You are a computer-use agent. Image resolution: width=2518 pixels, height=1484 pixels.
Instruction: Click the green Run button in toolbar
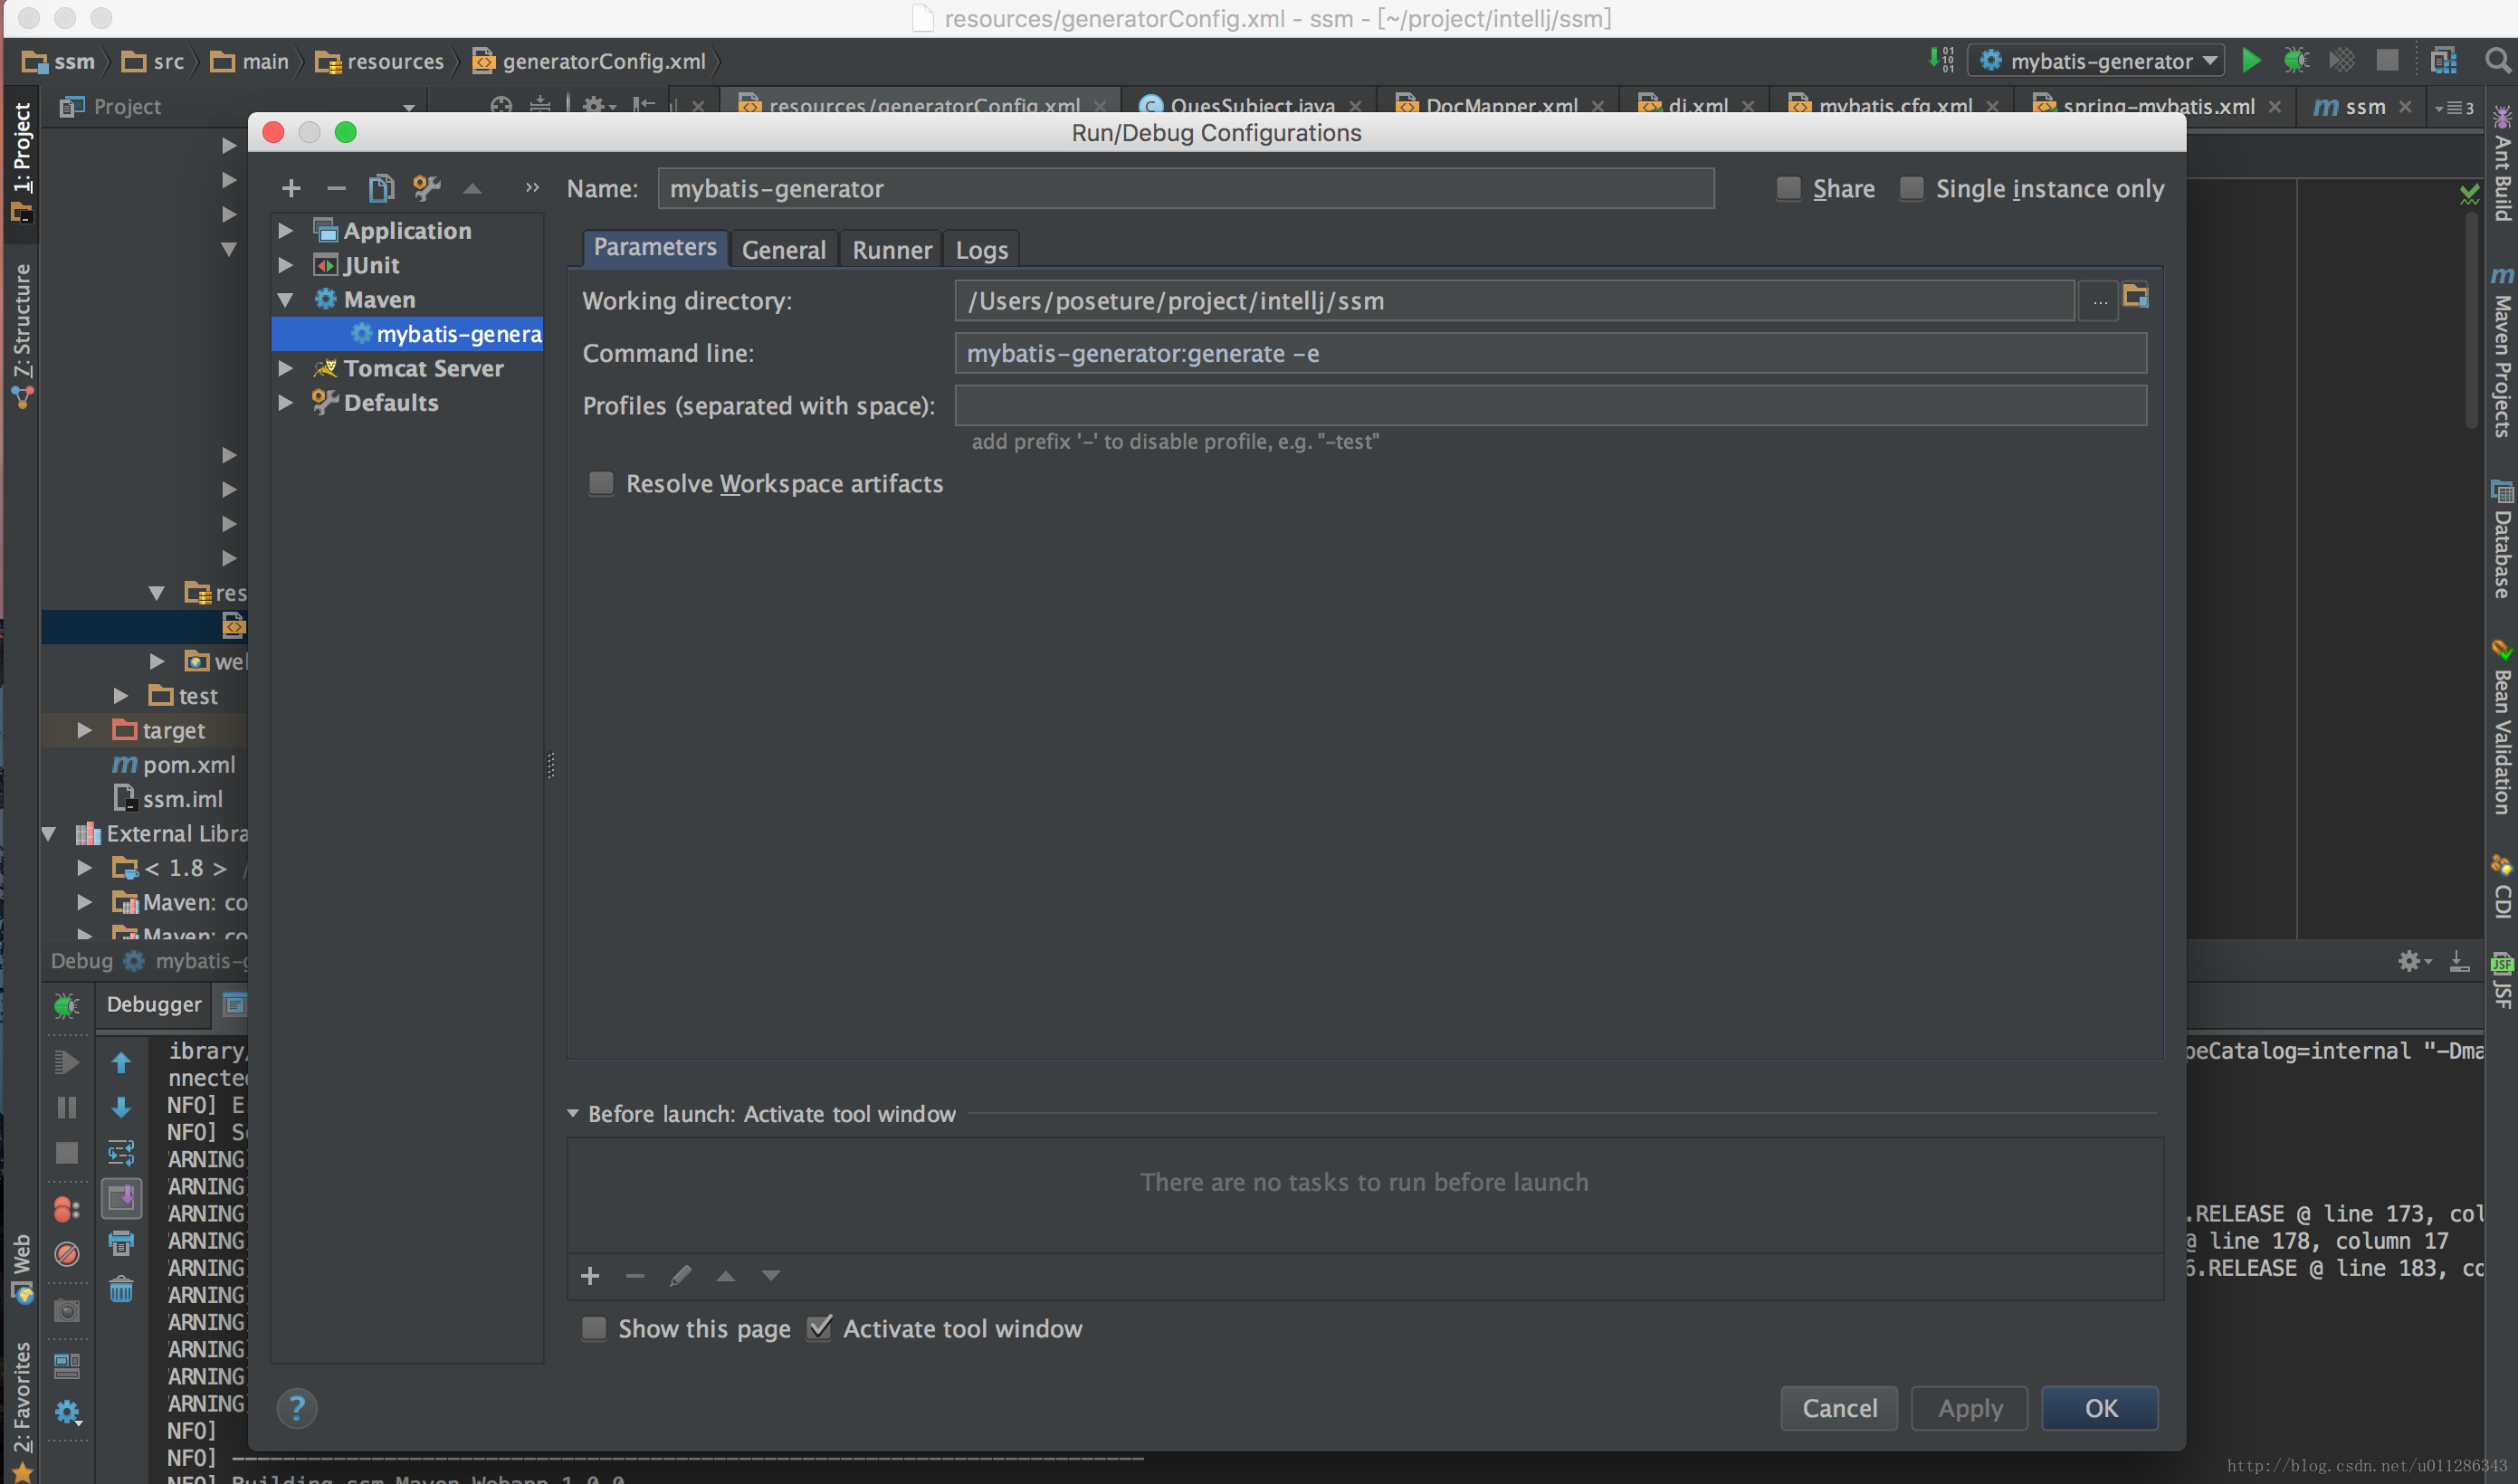pyautogui.click(x=2250, y=61)
